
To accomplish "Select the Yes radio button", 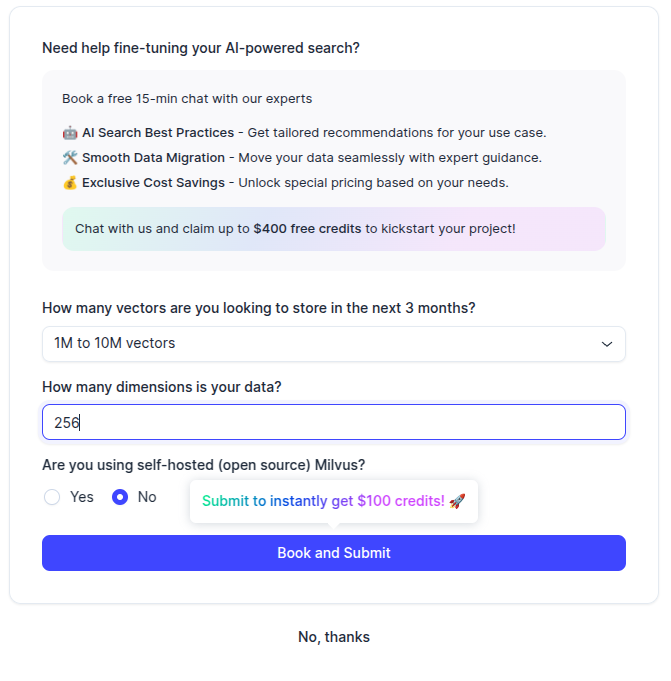I will [x=52, y=497].
